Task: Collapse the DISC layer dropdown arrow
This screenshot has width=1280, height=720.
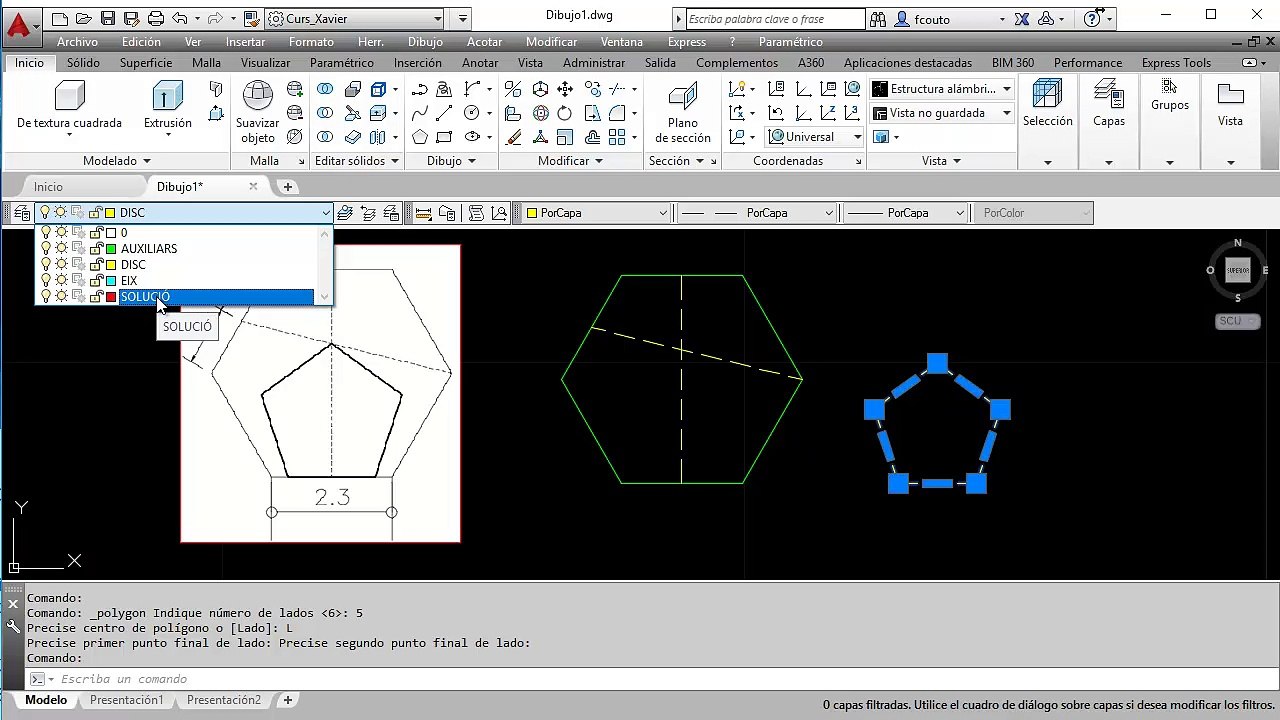Action: click(x=325, y=213)
